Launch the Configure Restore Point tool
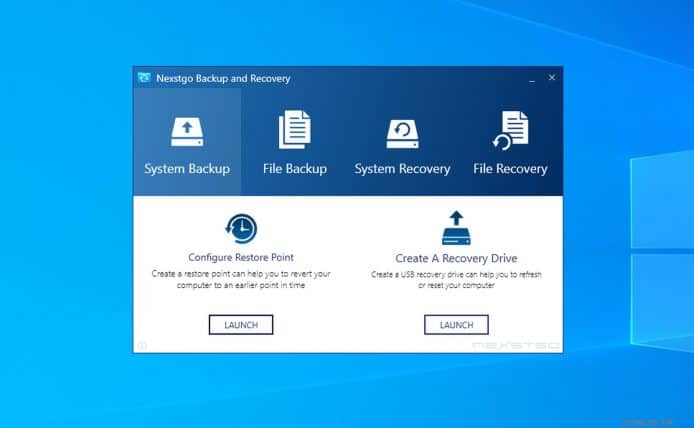Screen dimensions: 694x428 (x=241, y=325)
